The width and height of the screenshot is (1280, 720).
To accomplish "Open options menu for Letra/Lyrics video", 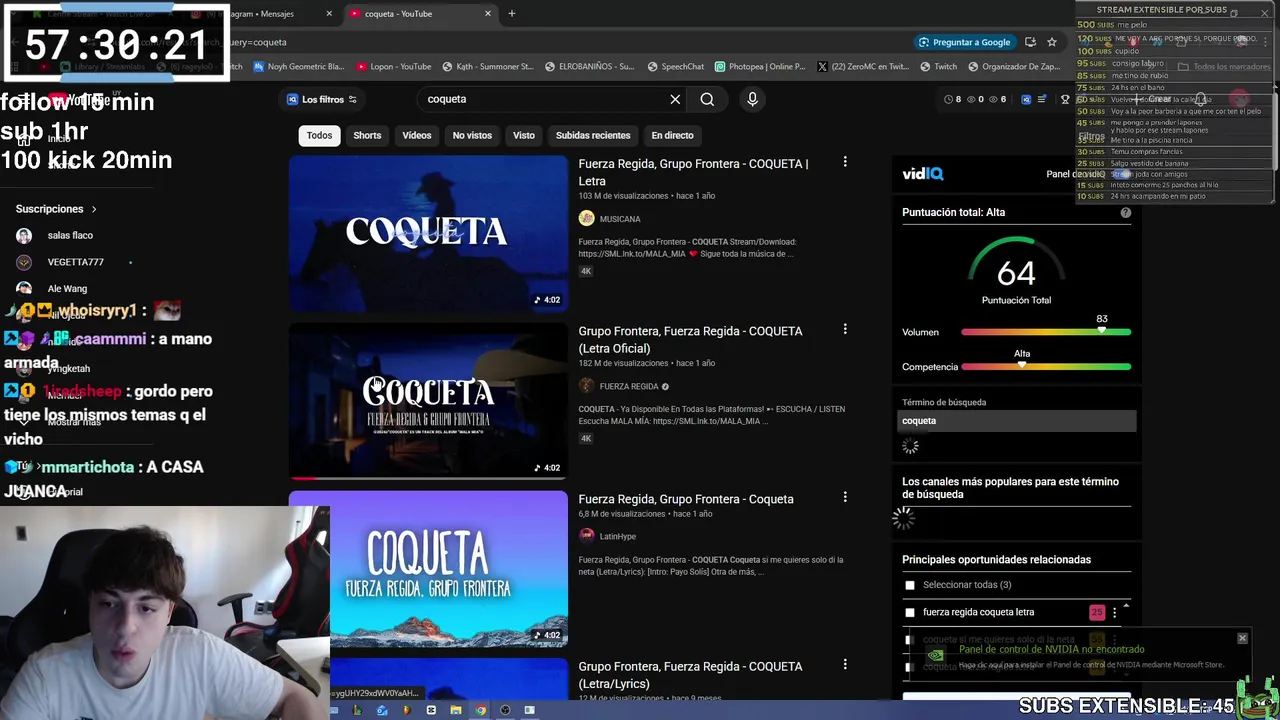I will [845, 664].
